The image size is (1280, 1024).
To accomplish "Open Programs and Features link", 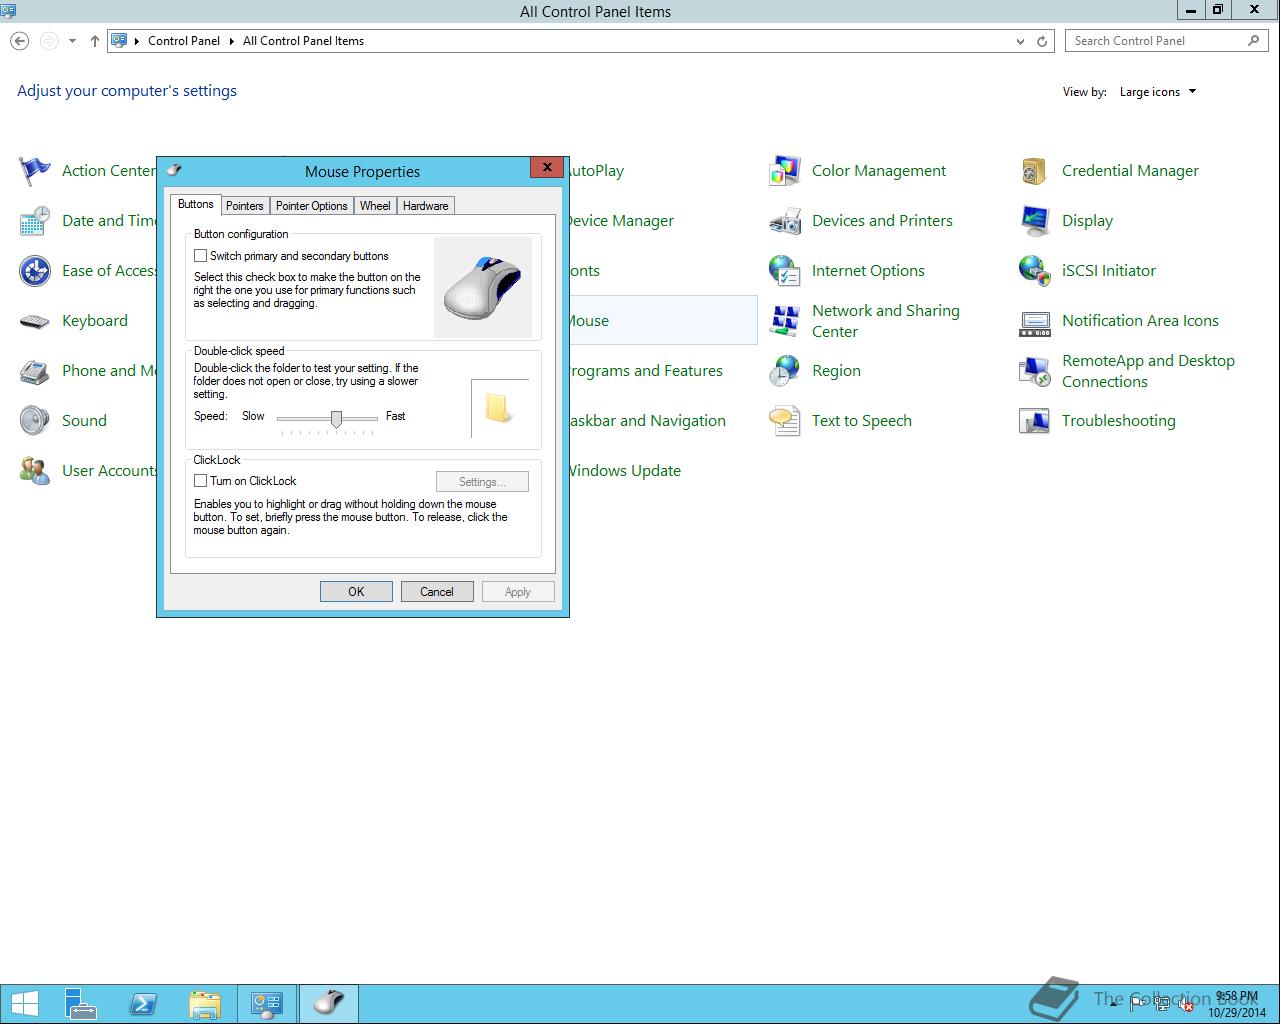I will click(646, 371).
